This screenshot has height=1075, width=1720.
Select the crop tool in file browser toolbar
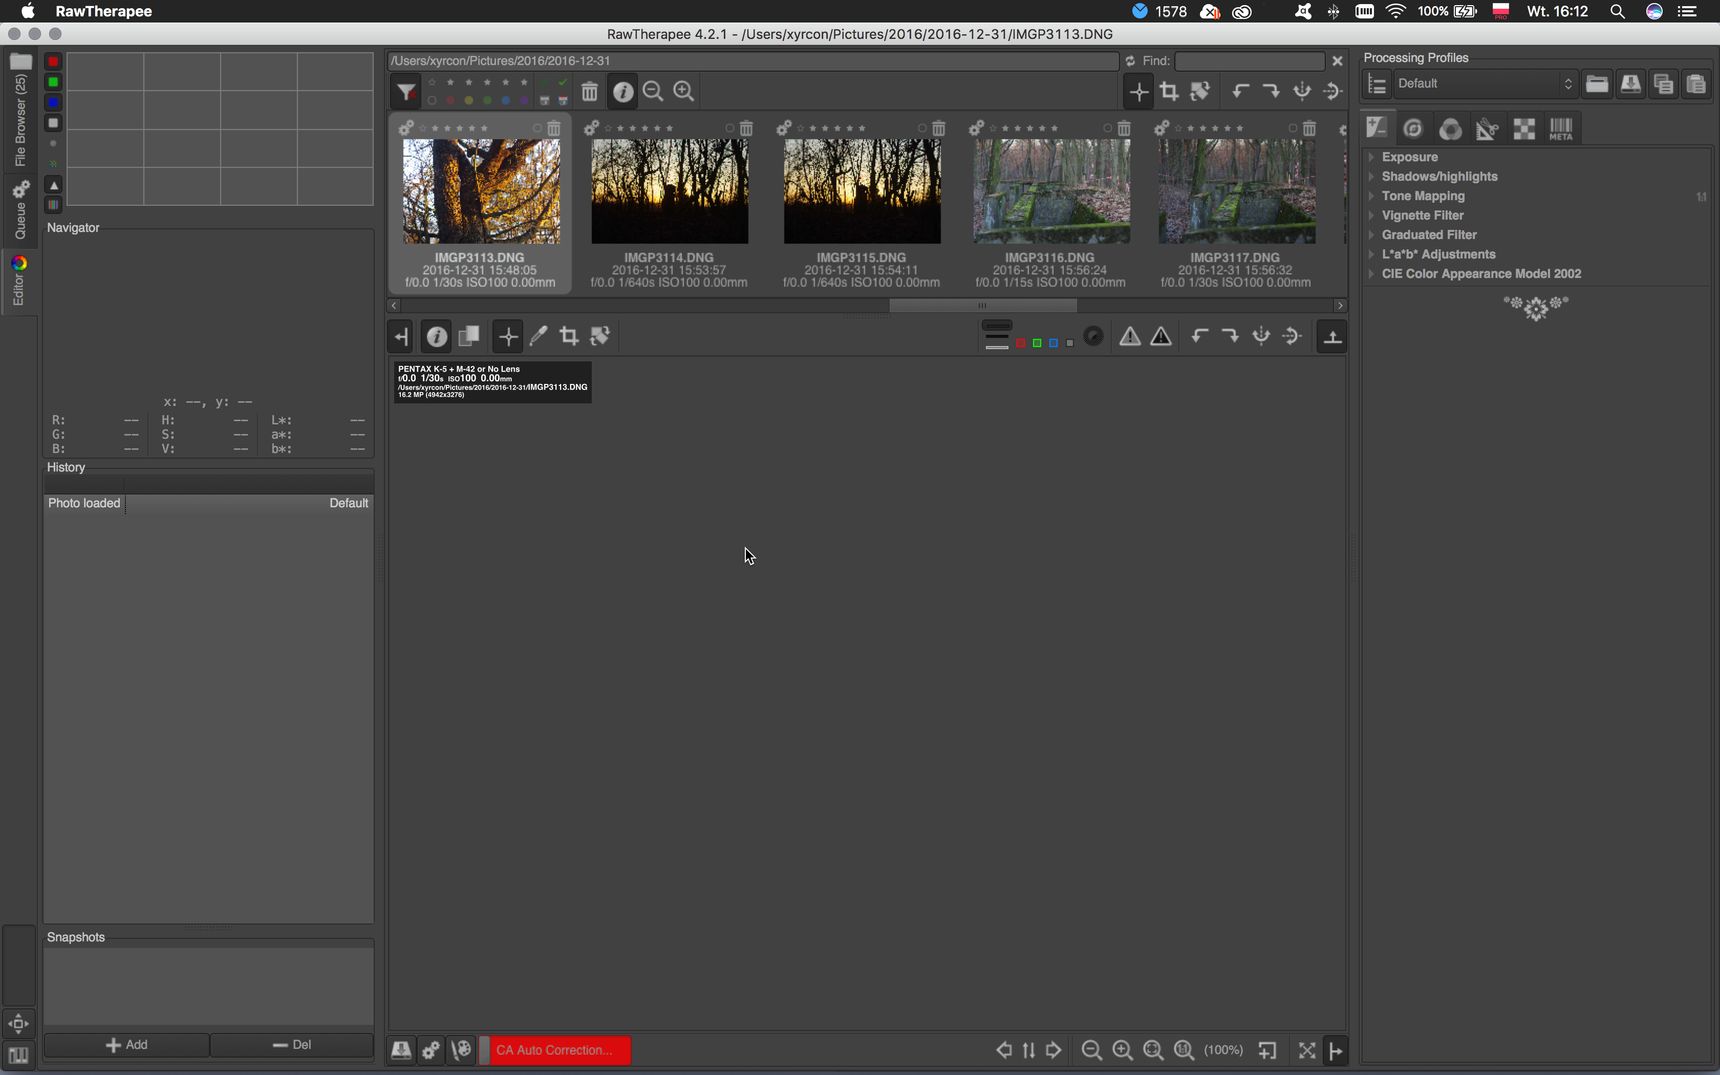1169,92
